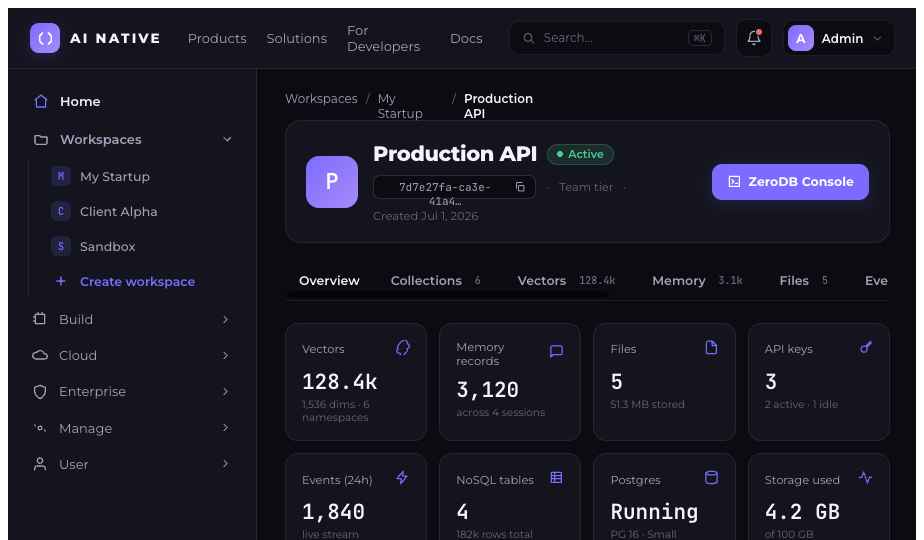Open the Docs menu item

pyautogui.click(x=466, y=38)
